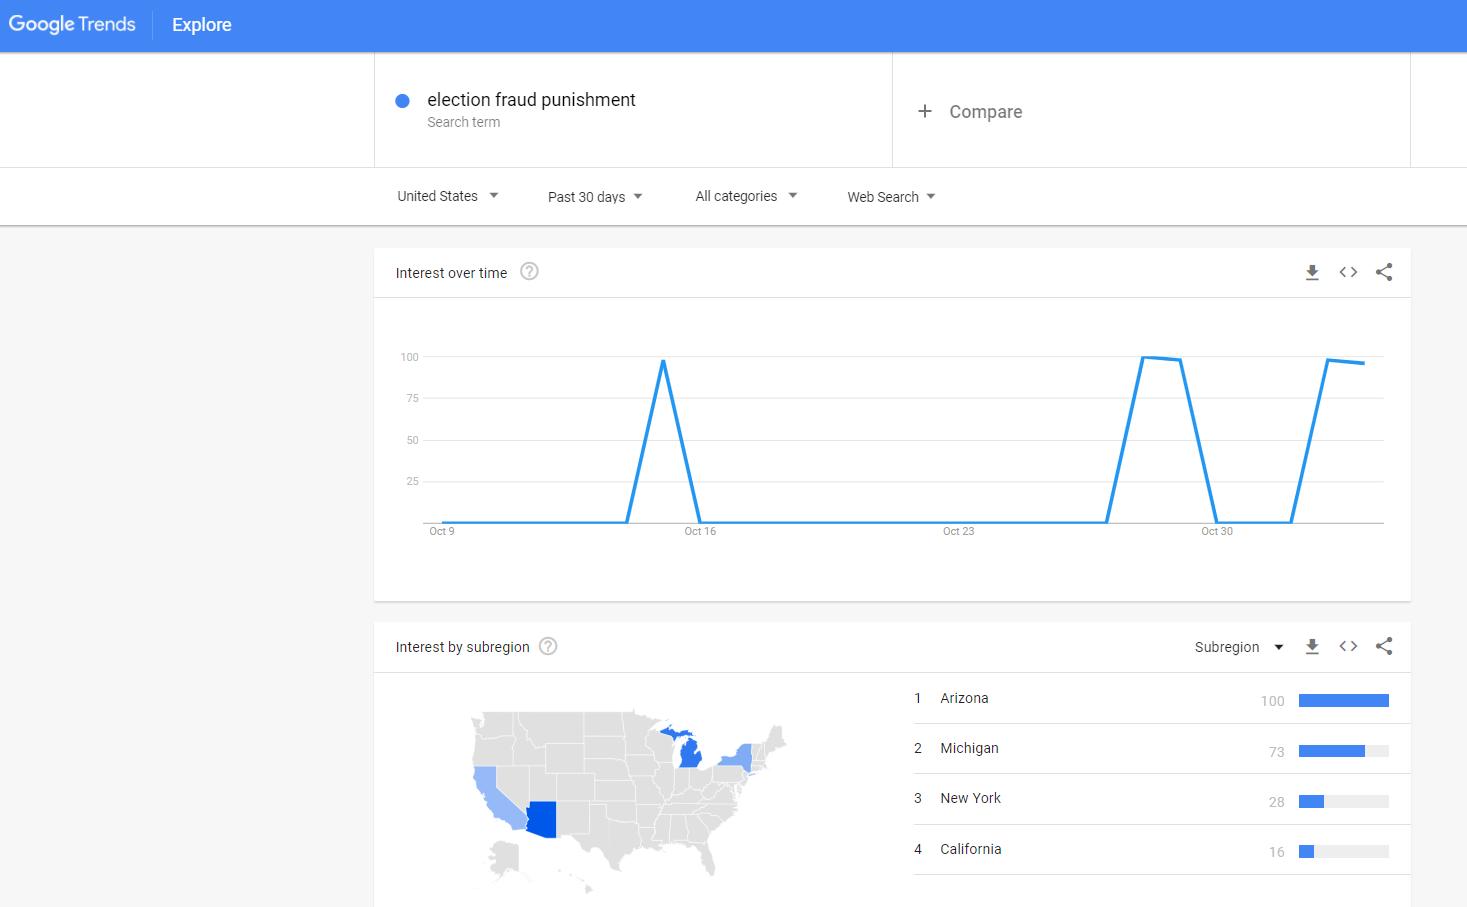
Task: Click the Oct 30 axis label
Action: pos(1217,531)
